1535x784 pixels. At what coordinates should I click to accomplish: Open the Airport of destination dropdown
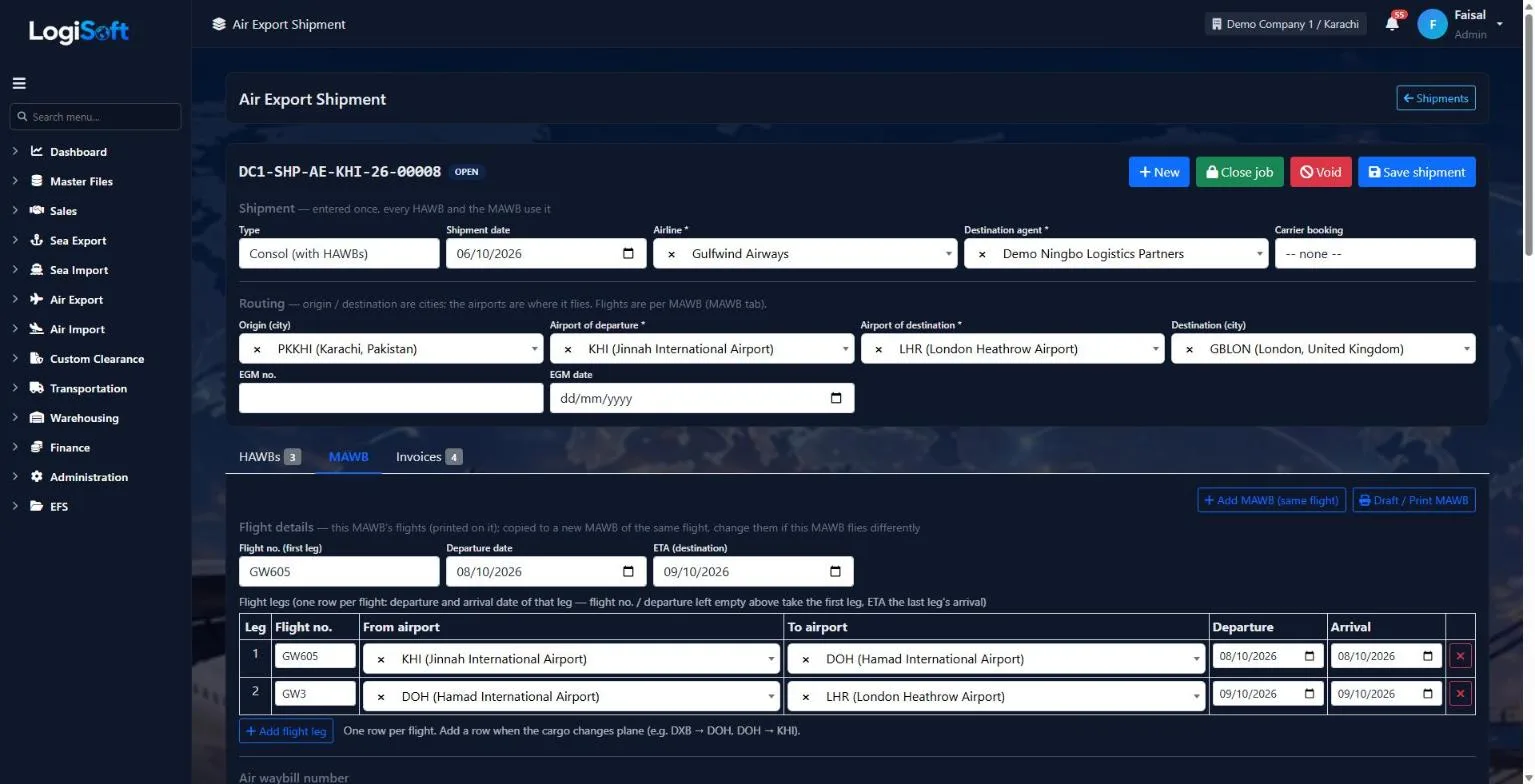[1013, 349]
